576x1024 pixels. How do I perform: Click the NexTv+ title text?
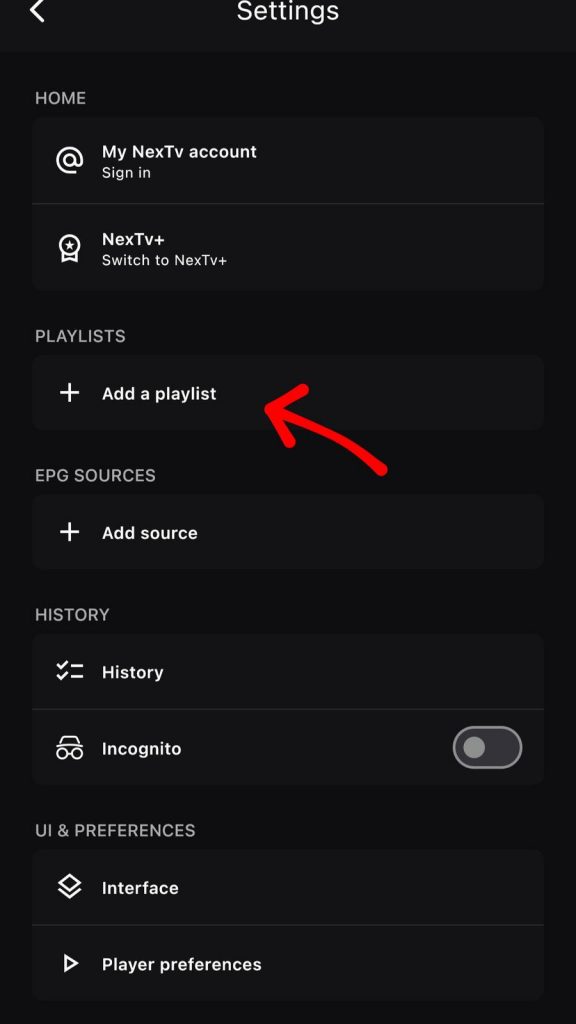pos(133,239)
